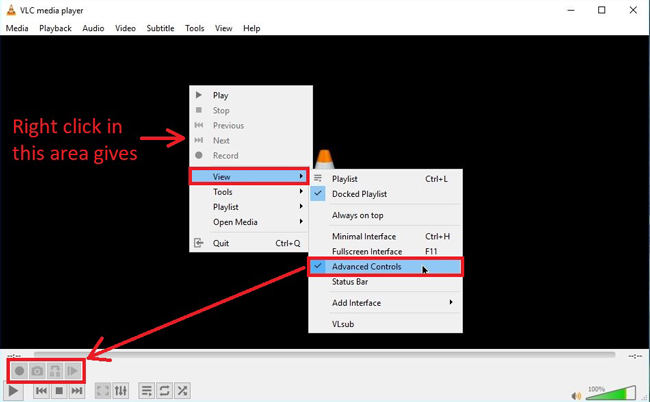Open the Subtitle menu
650x402 pixels.
[160, 28]
